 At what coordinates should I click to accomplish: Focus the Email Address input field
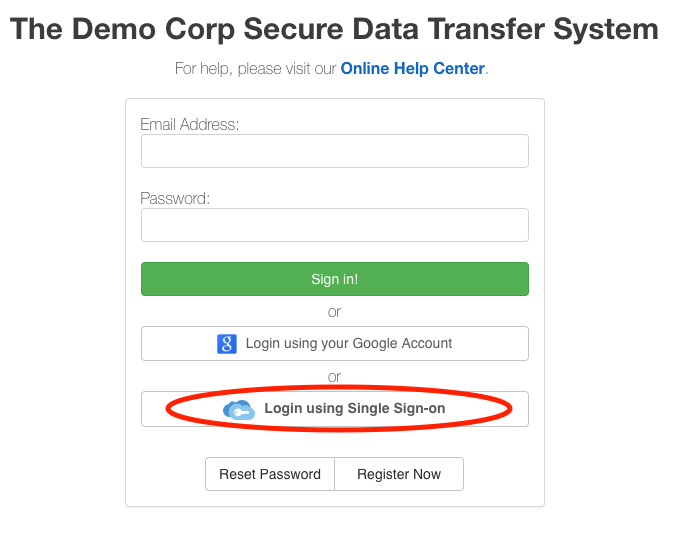(335, 151)
